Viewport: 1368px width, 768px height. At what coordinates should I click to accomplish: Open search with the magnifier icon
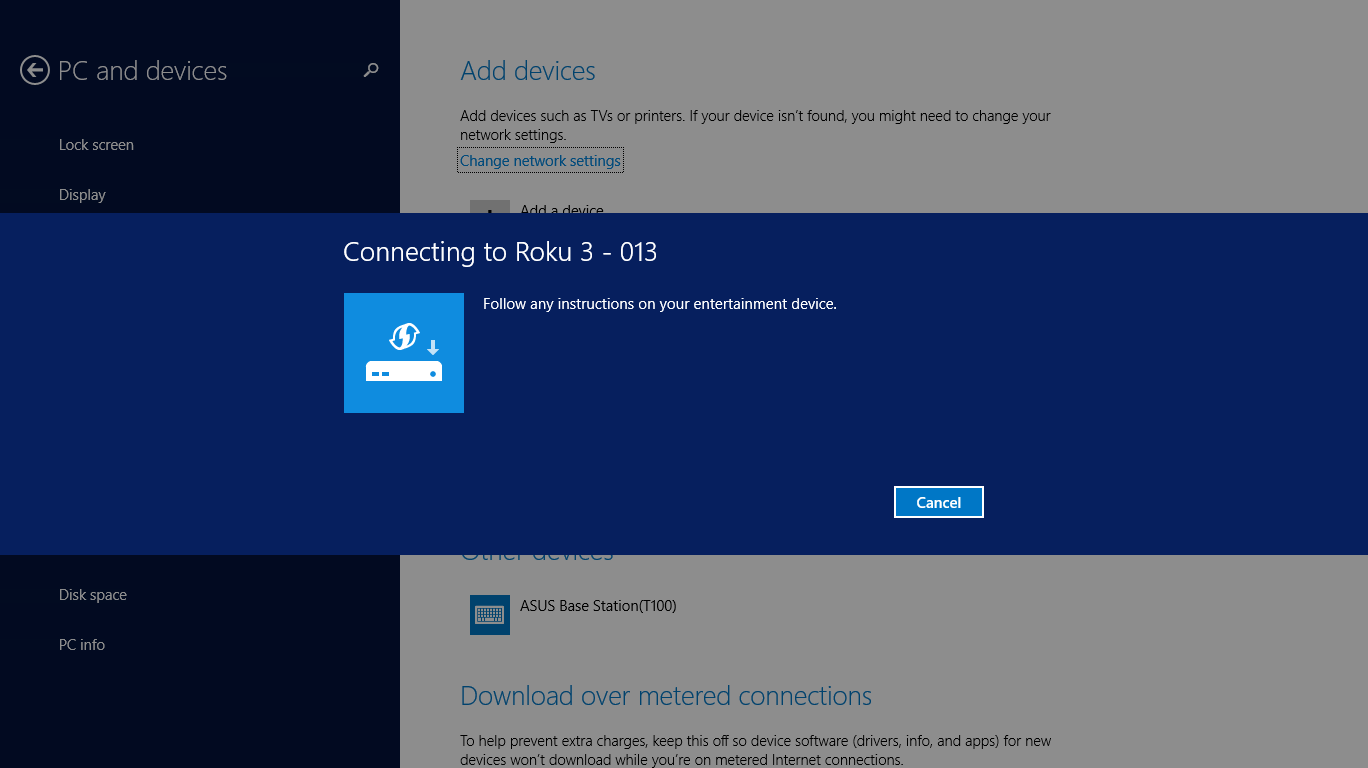tap(371, 70)
